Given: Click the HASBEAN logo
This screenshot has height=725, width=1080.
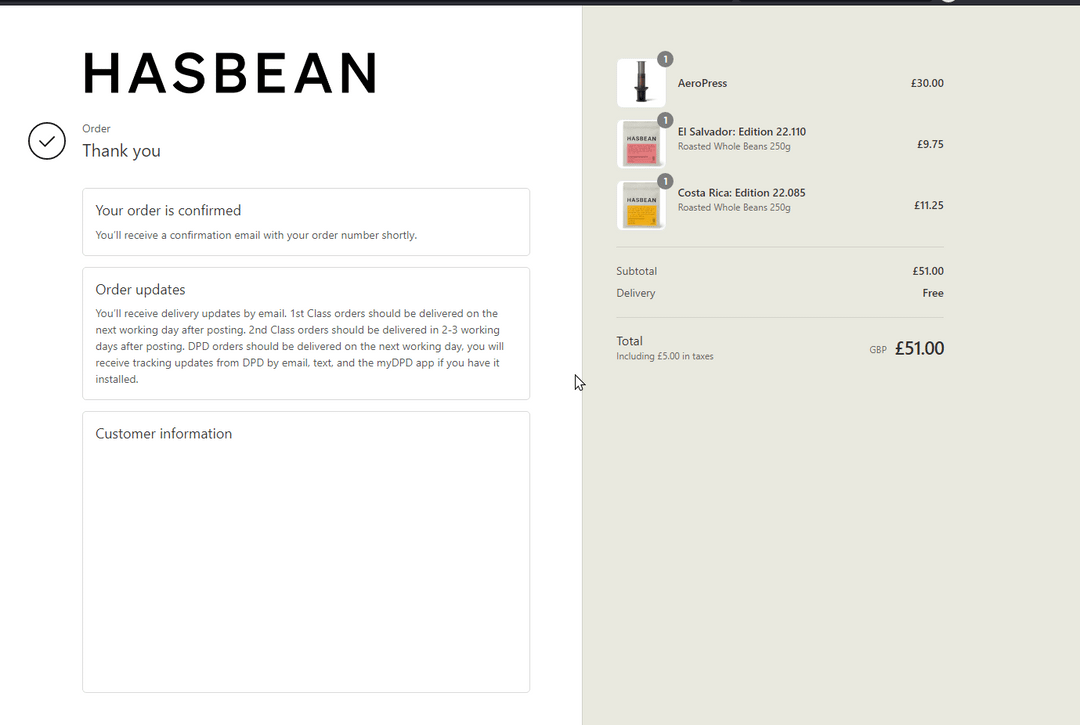Looking at the screenshot, I should 230,74.
